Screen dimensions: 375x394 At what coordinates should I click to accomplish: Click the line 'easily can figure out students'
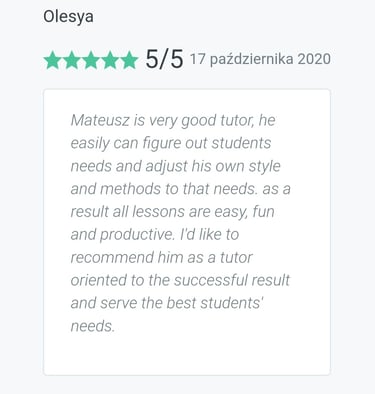(171, 143)
